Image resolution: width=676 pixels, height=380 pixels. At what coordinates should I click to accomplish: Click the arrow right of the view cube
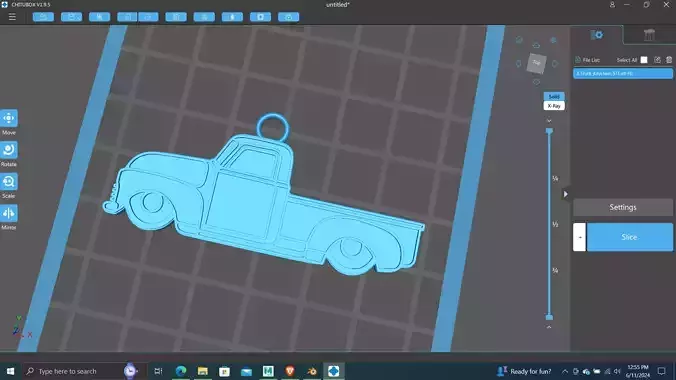[x=555, y=63]
